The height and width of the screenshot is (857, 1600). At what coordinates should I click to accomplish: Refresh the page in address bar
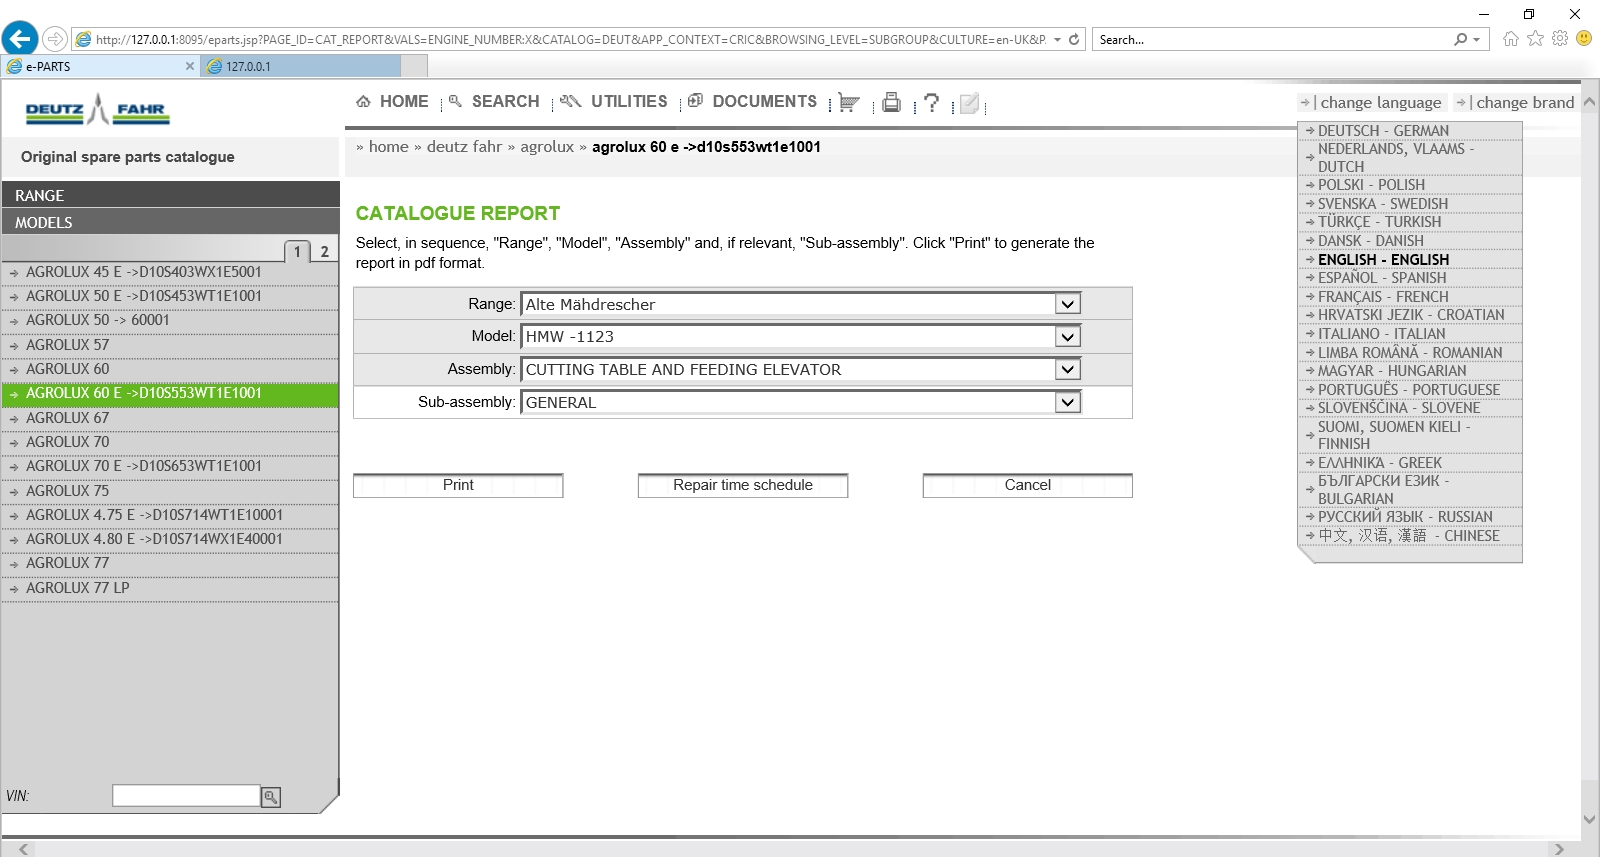click(x=1074, y=39)
